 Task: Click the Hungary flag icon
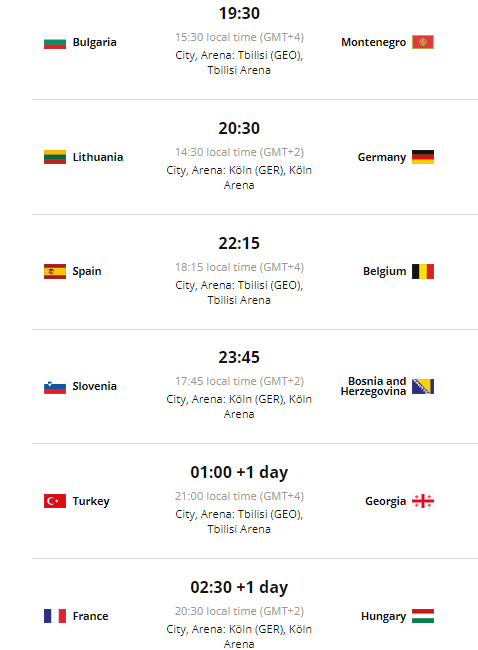pos(423,616)
